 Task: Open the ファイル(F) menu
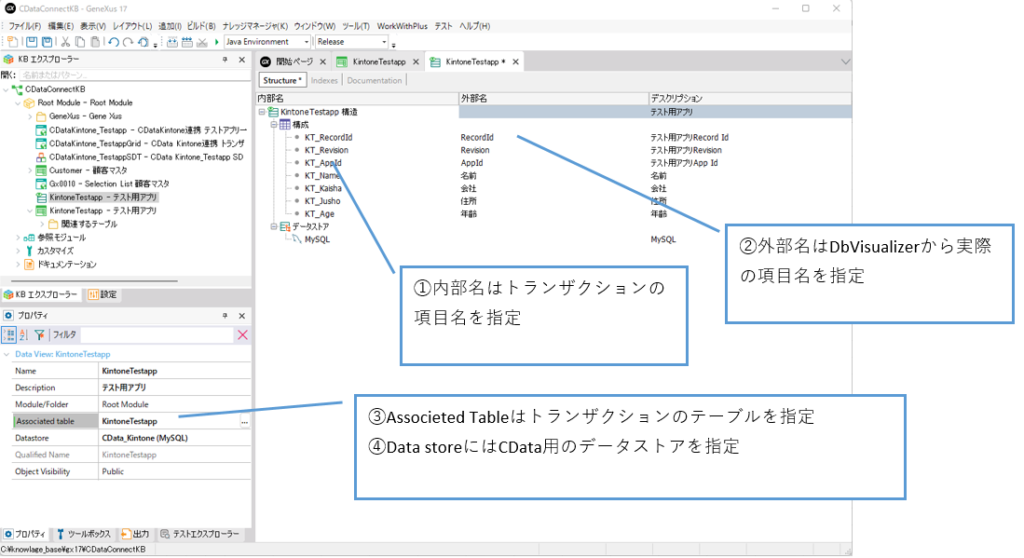click(x=24, y=26)
